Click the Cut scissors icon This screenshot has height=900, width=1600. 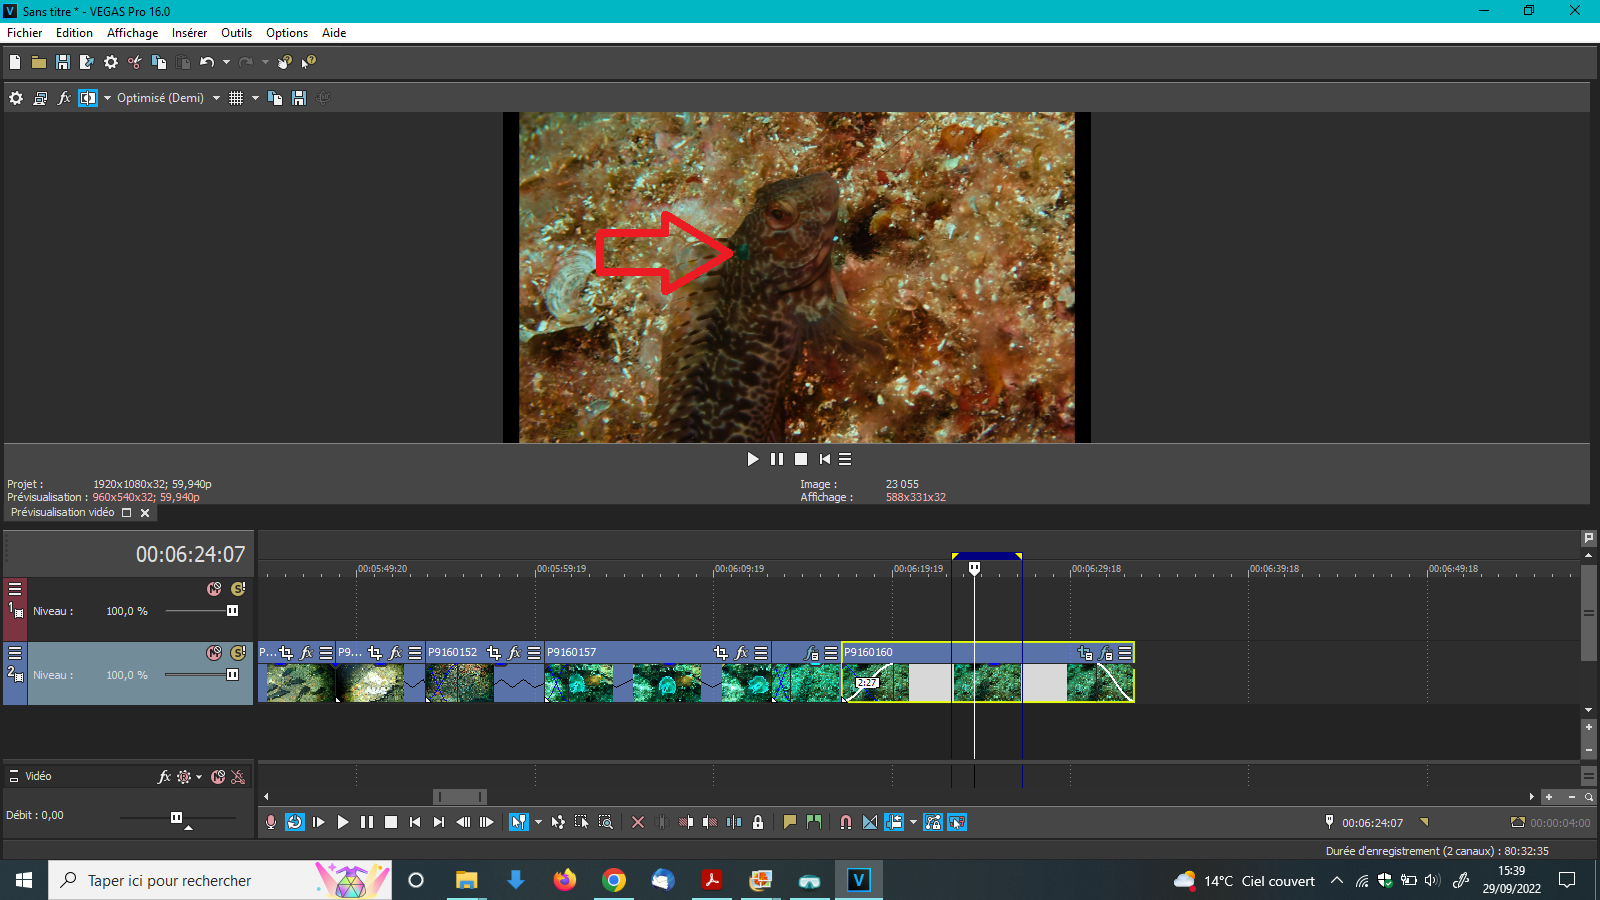tap(134, 62)
